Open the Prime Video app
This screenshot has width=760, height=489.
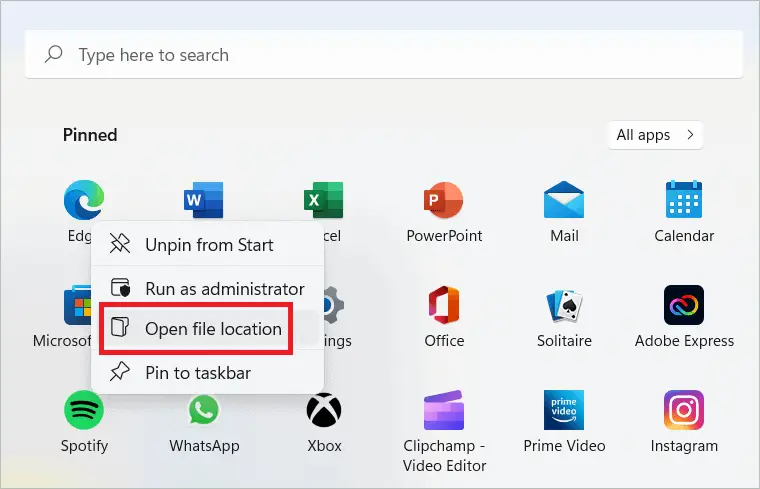click(564, 410)
